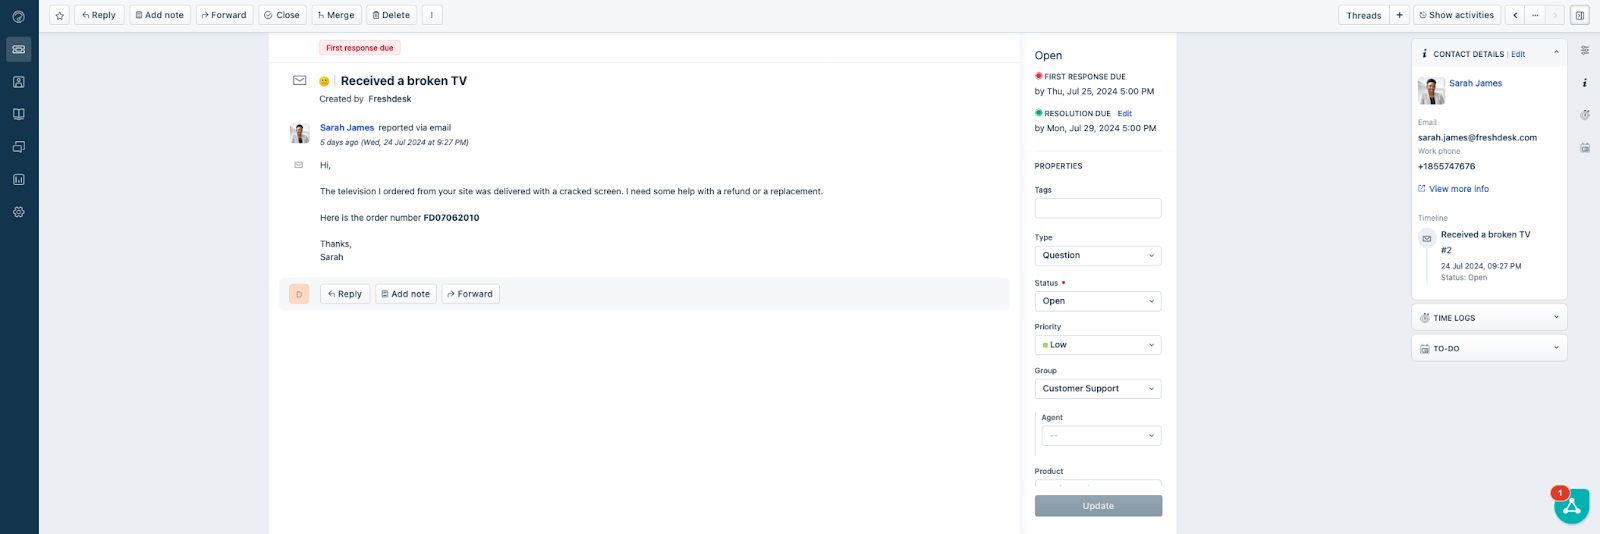Open the Group dropdown showing Customer Support
The image size is (1600, 534).
[1097, 389]
